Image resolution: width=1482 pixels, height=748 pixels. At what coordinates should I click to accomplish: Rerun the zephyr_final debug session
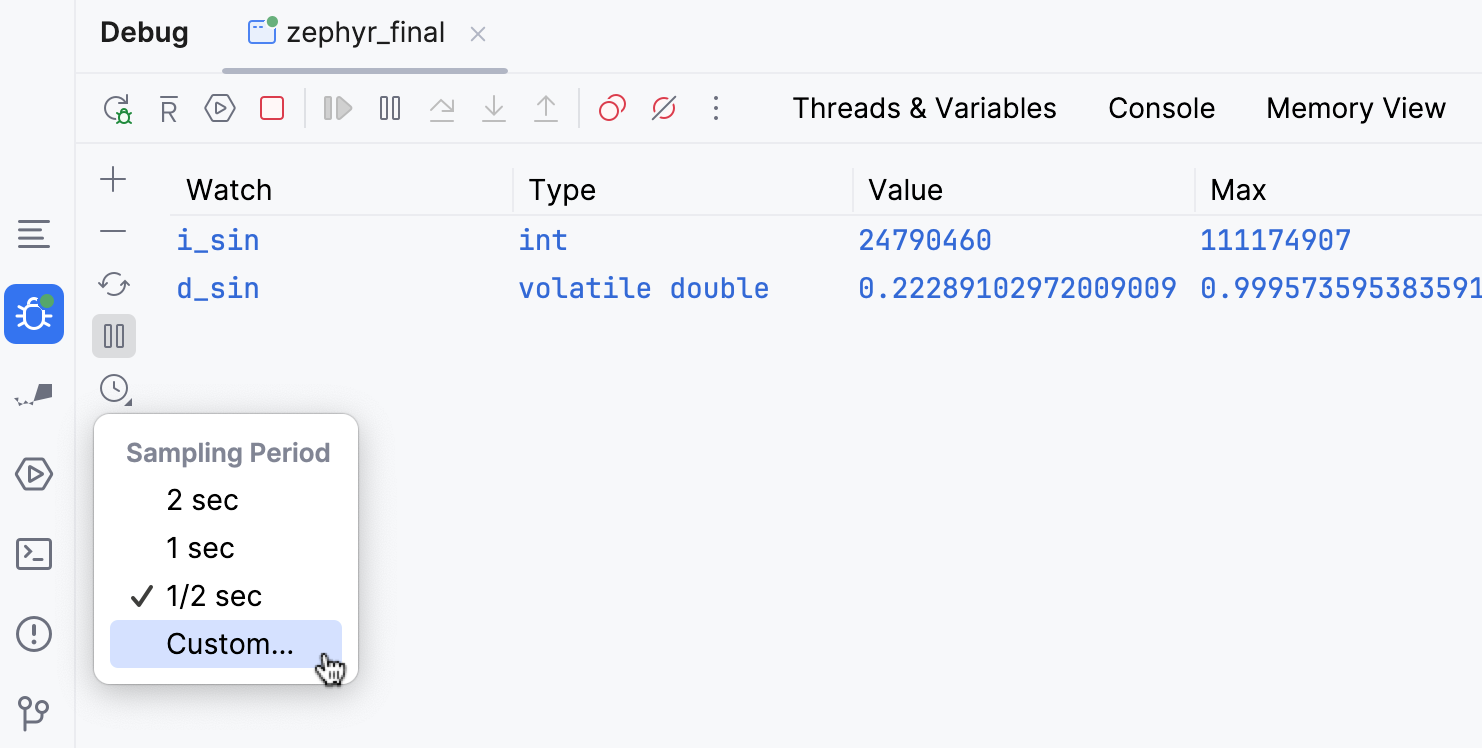(x=118, y=108)
